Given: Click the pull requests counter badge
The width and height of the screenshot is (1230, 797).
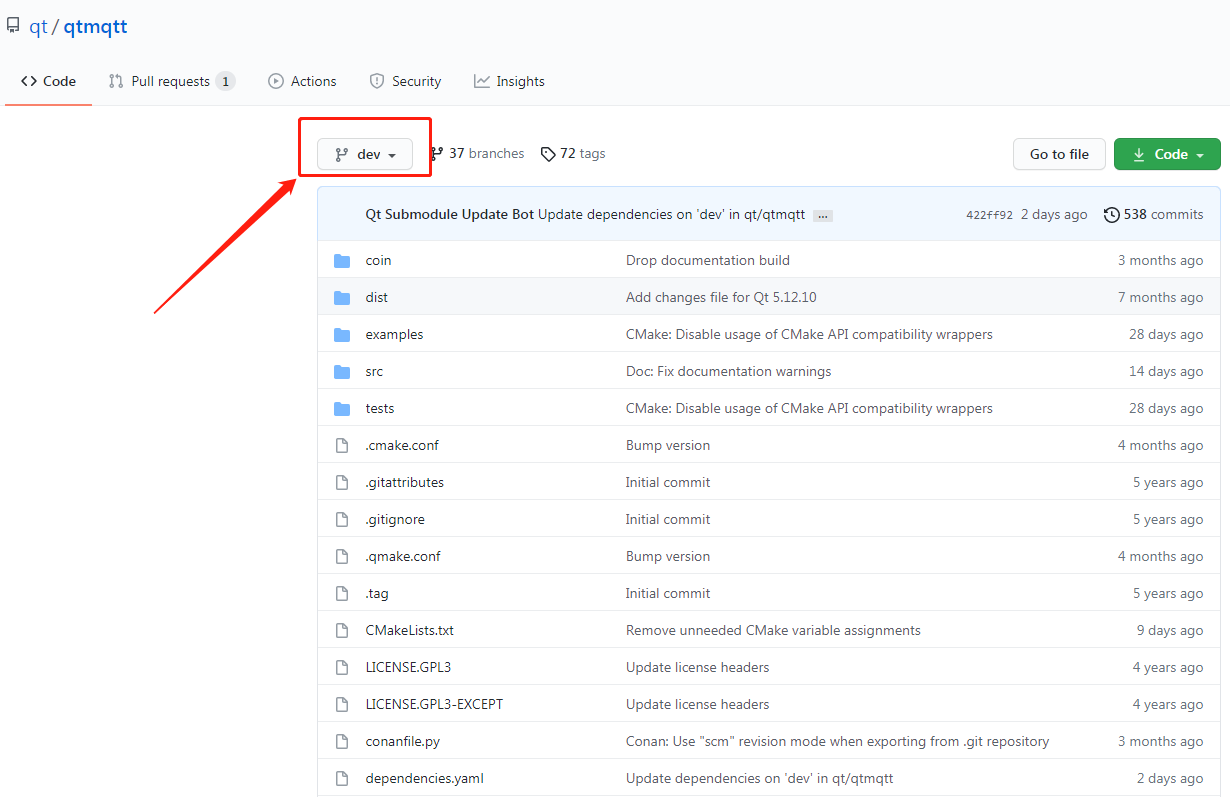Looking at the screenshot, I should (x=225, y=81).
